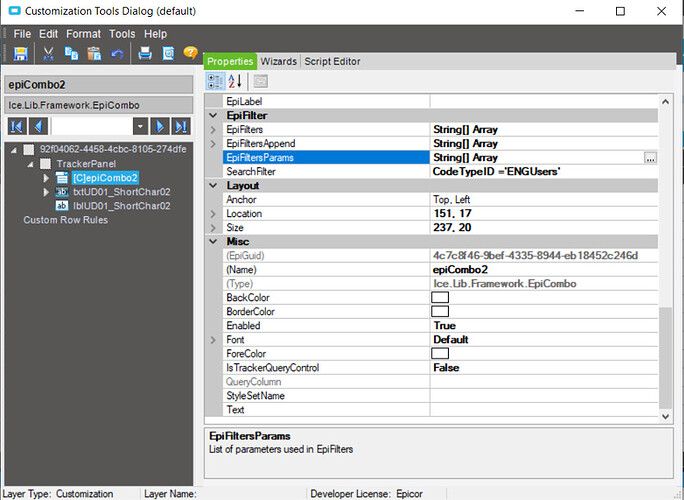Screen dimensions: 684x500
Task: Click the Cut scissors icon
Action: (x=48, y=54)
